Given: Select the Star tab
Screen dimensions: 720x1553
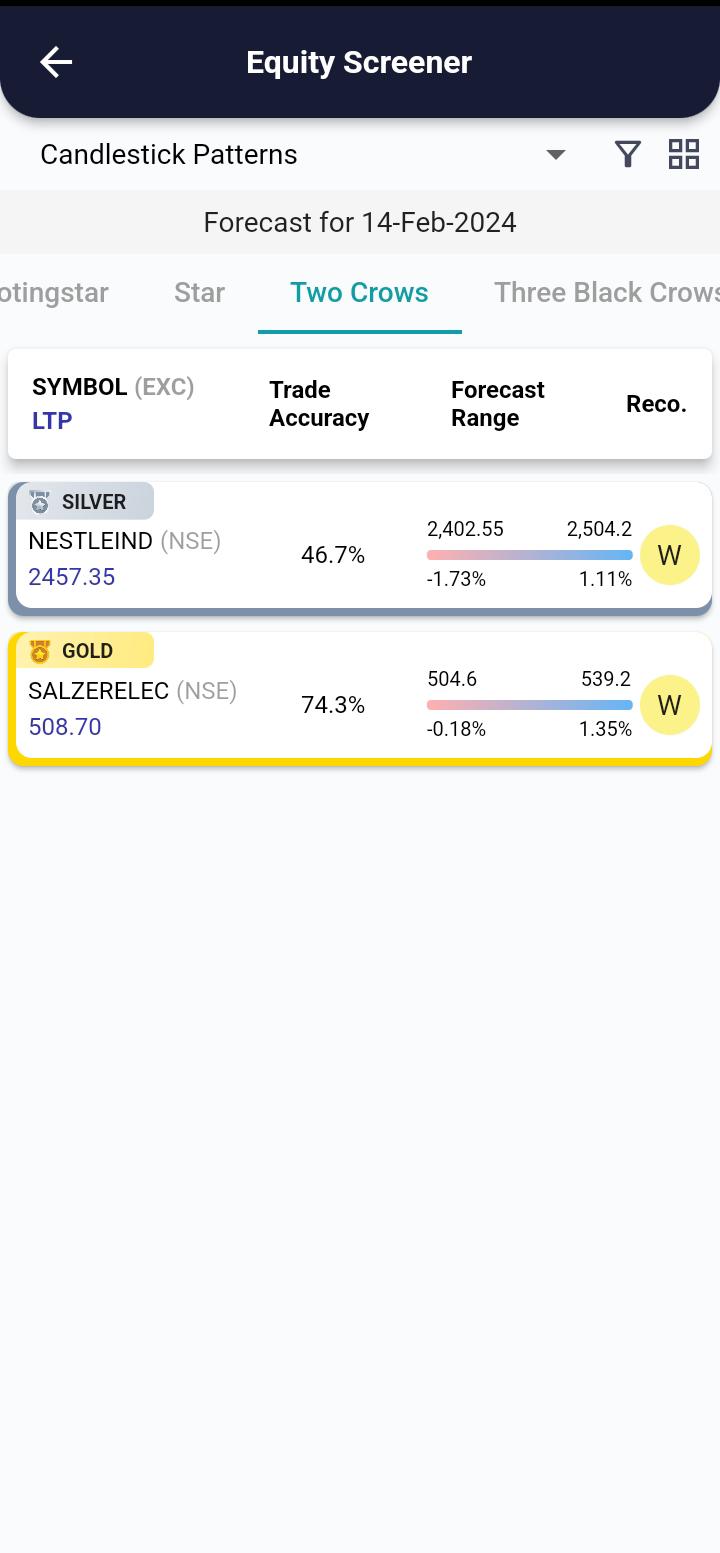Looking at the screenshot, I should click(199, 293).
